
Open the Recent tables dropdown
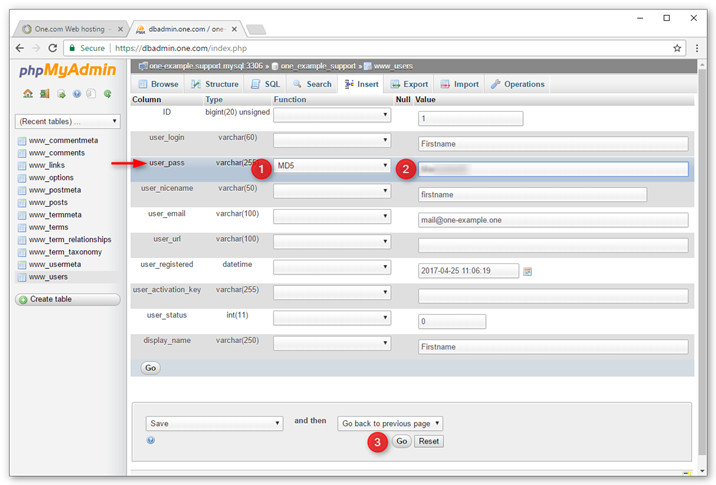pyautogui.click(x=68, y=121)
